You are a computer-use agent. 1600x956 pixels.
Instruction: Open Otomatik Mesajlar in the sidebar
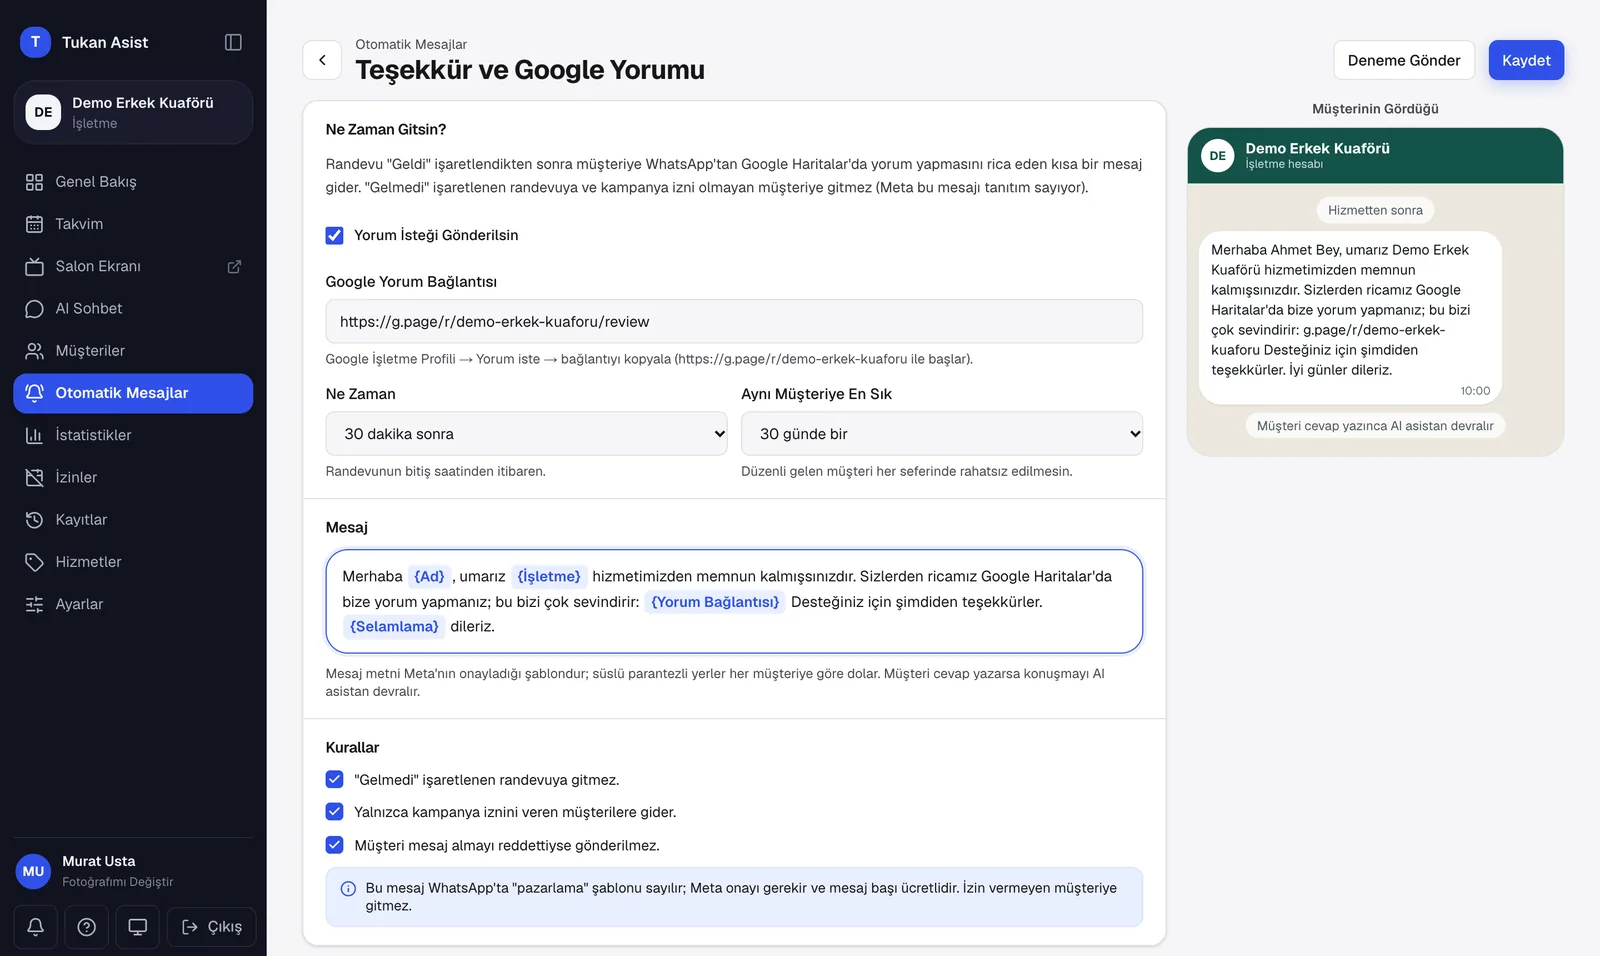click(x=133, y=393)
